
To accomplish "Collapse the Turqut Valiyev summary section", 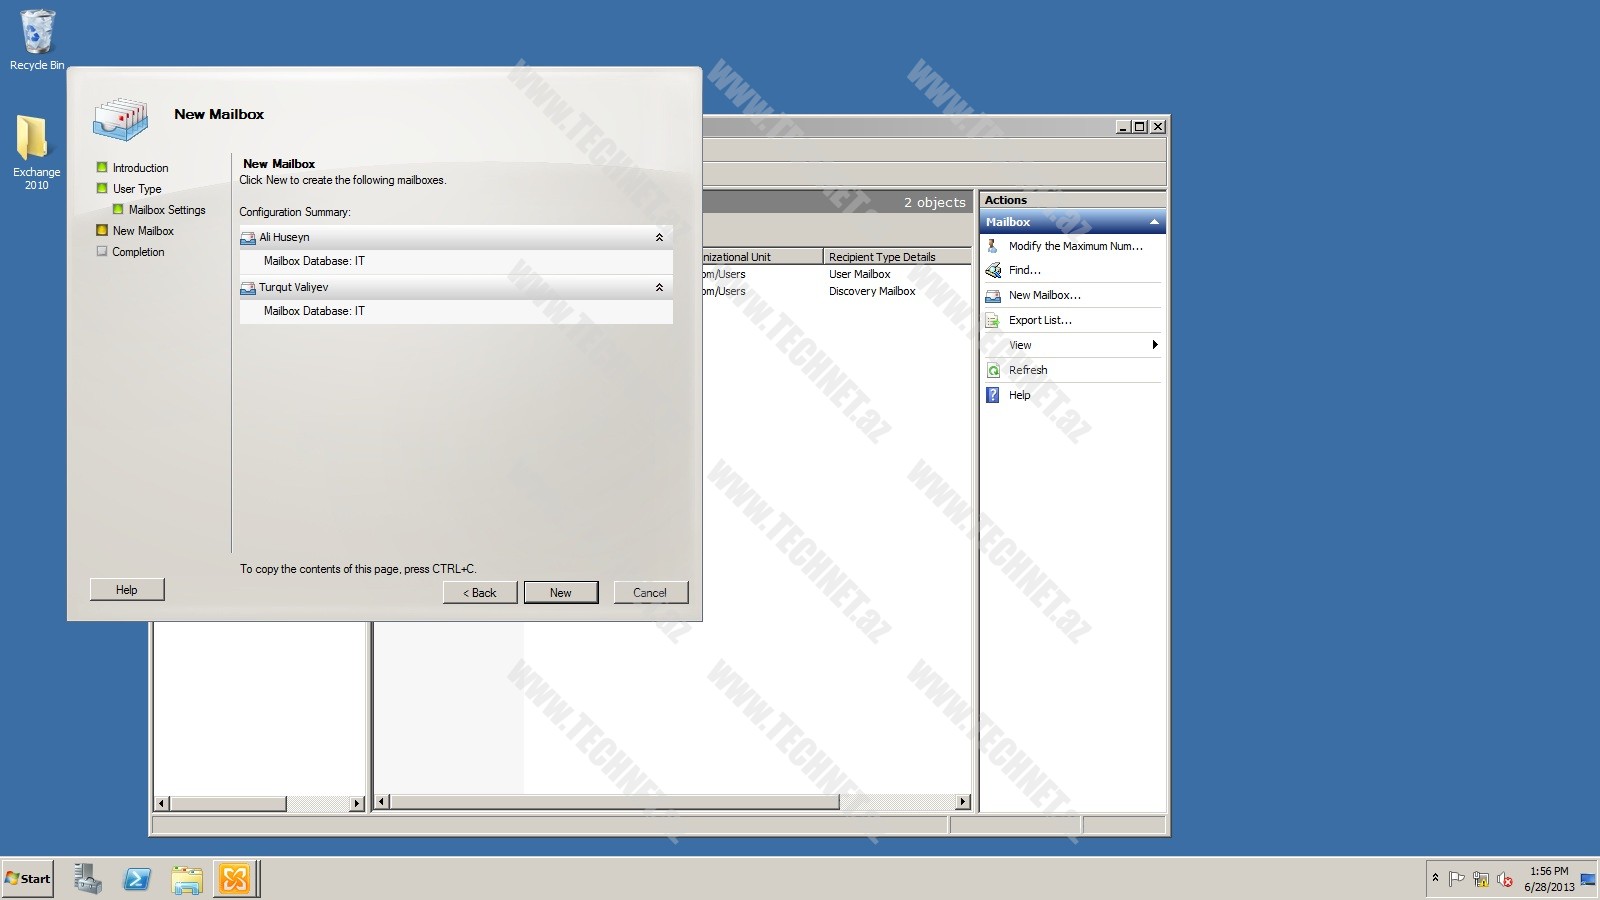I will coord(659,287).
